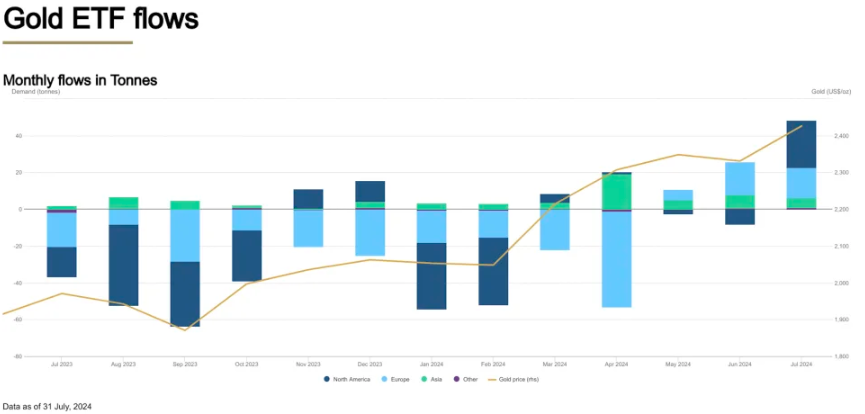The height and width of the screenshot is (414, 865).
Task: Click the Other legend marker
Action: (456, 379)
